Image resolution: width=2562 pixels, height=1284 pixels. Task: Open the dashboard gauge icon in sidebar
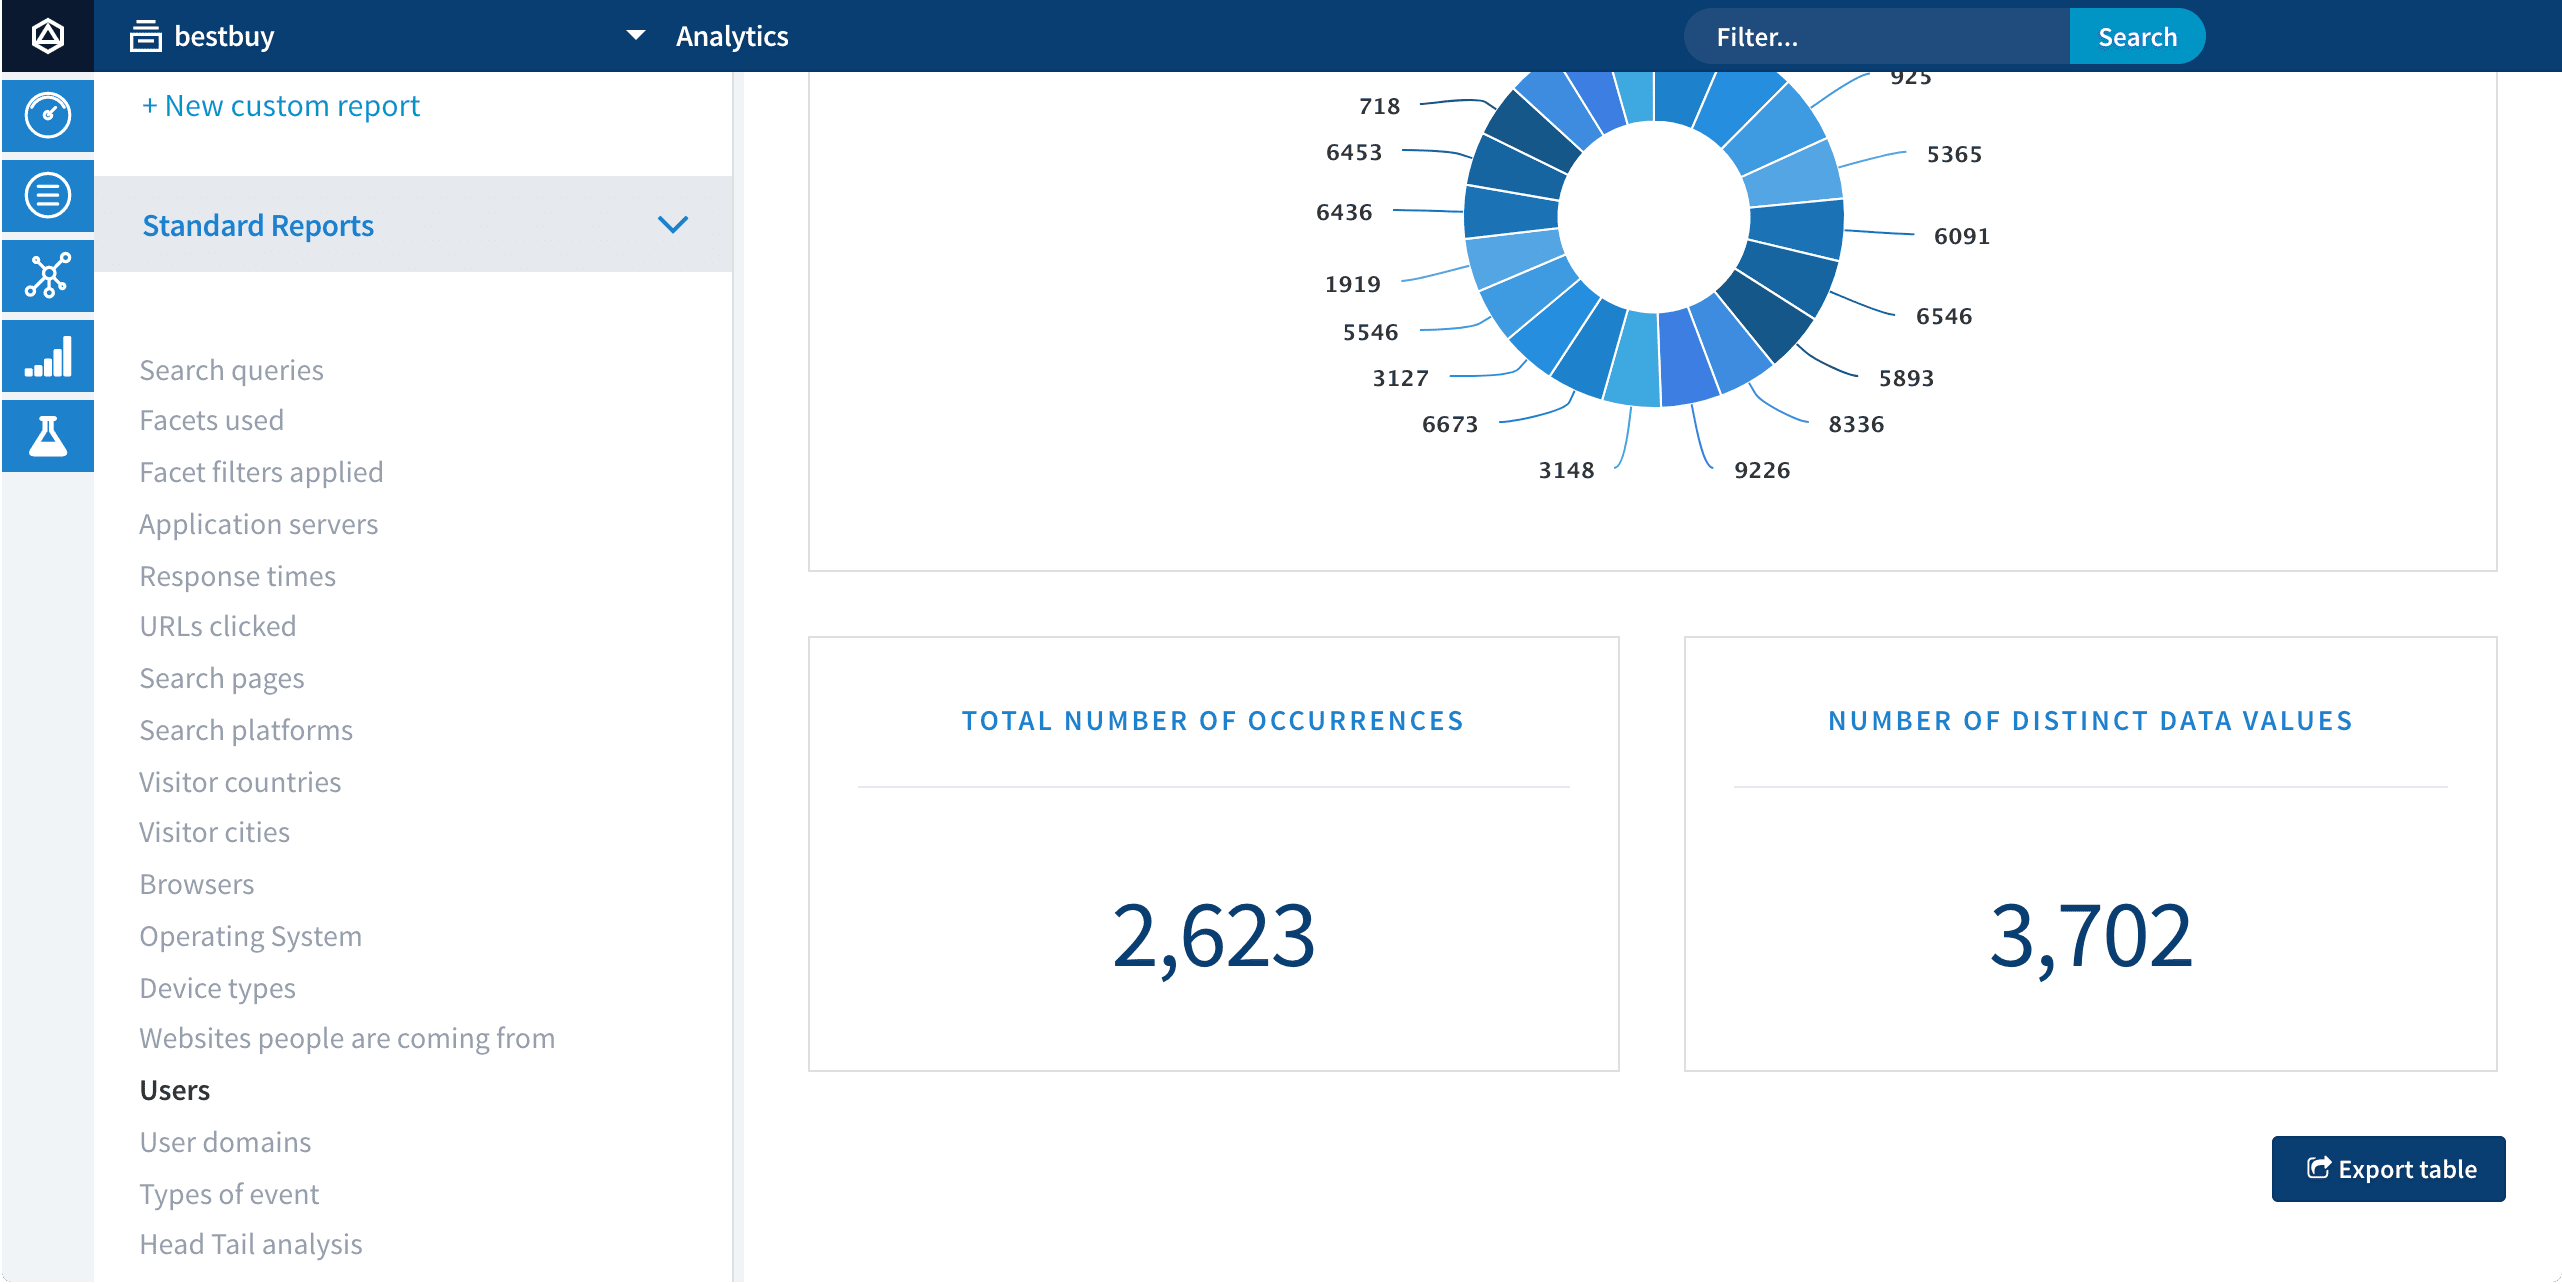(x=47, y=115)
